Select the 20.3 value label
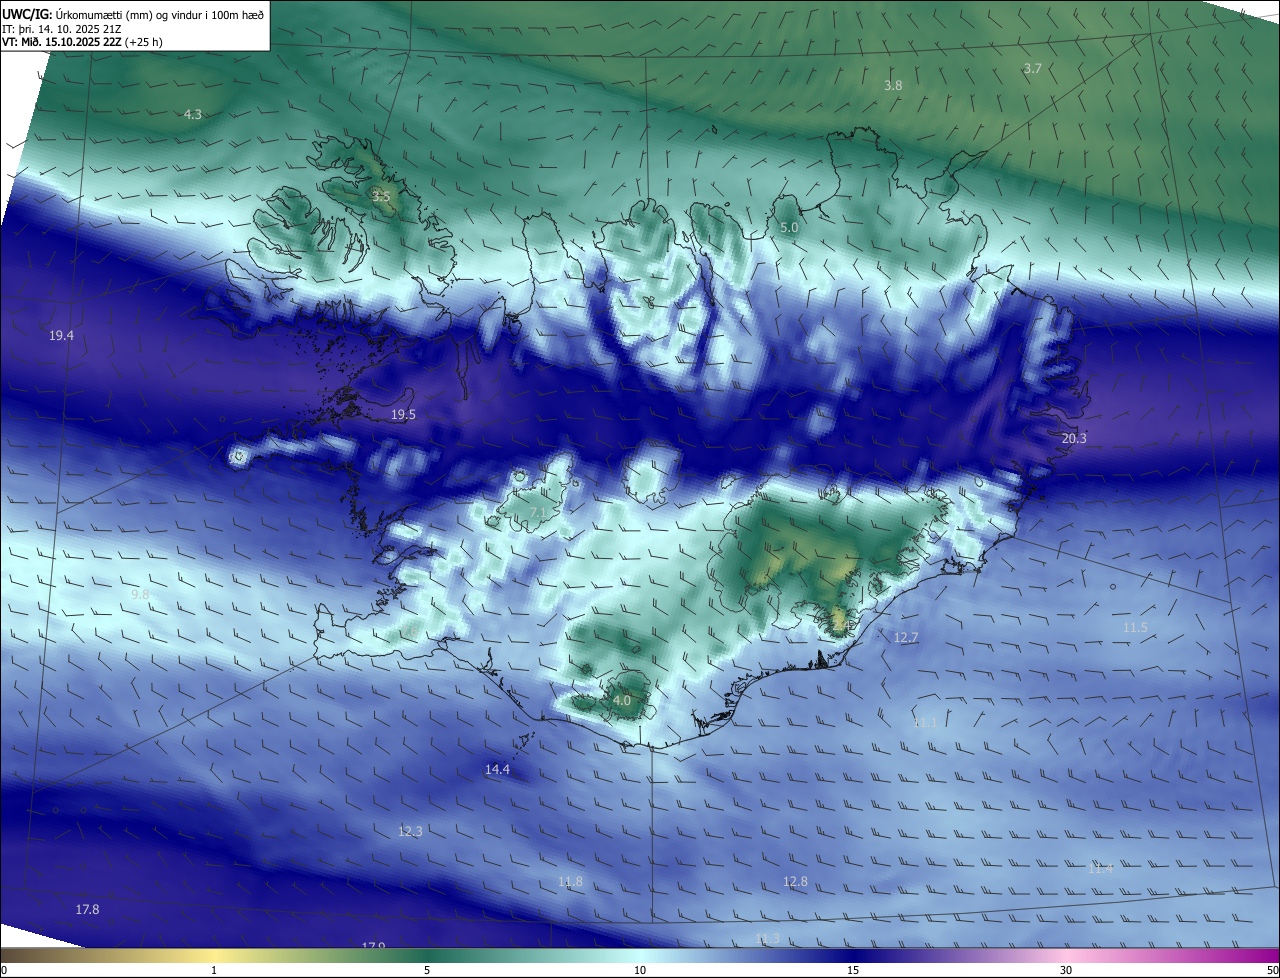 tap(1073, 438)
